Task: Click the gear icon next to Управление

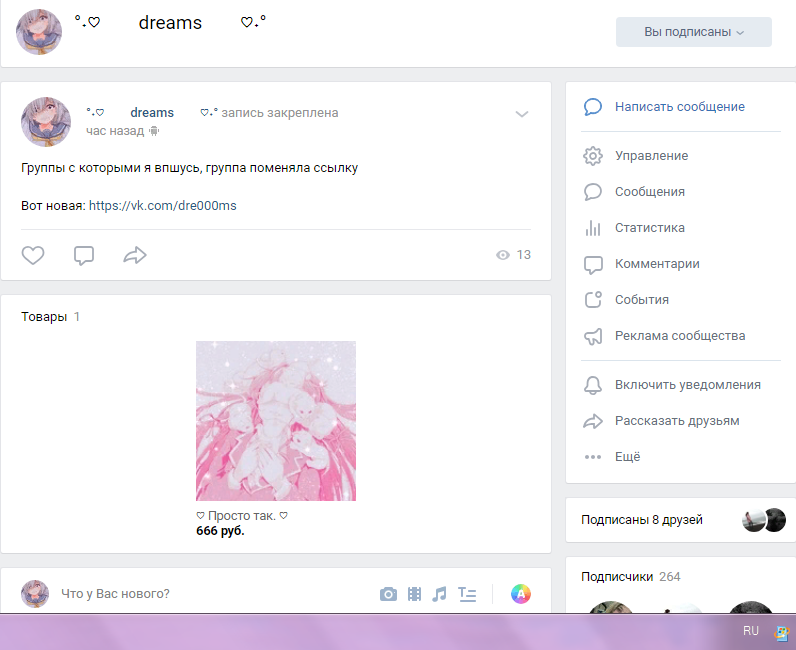Action: (592, 156)
